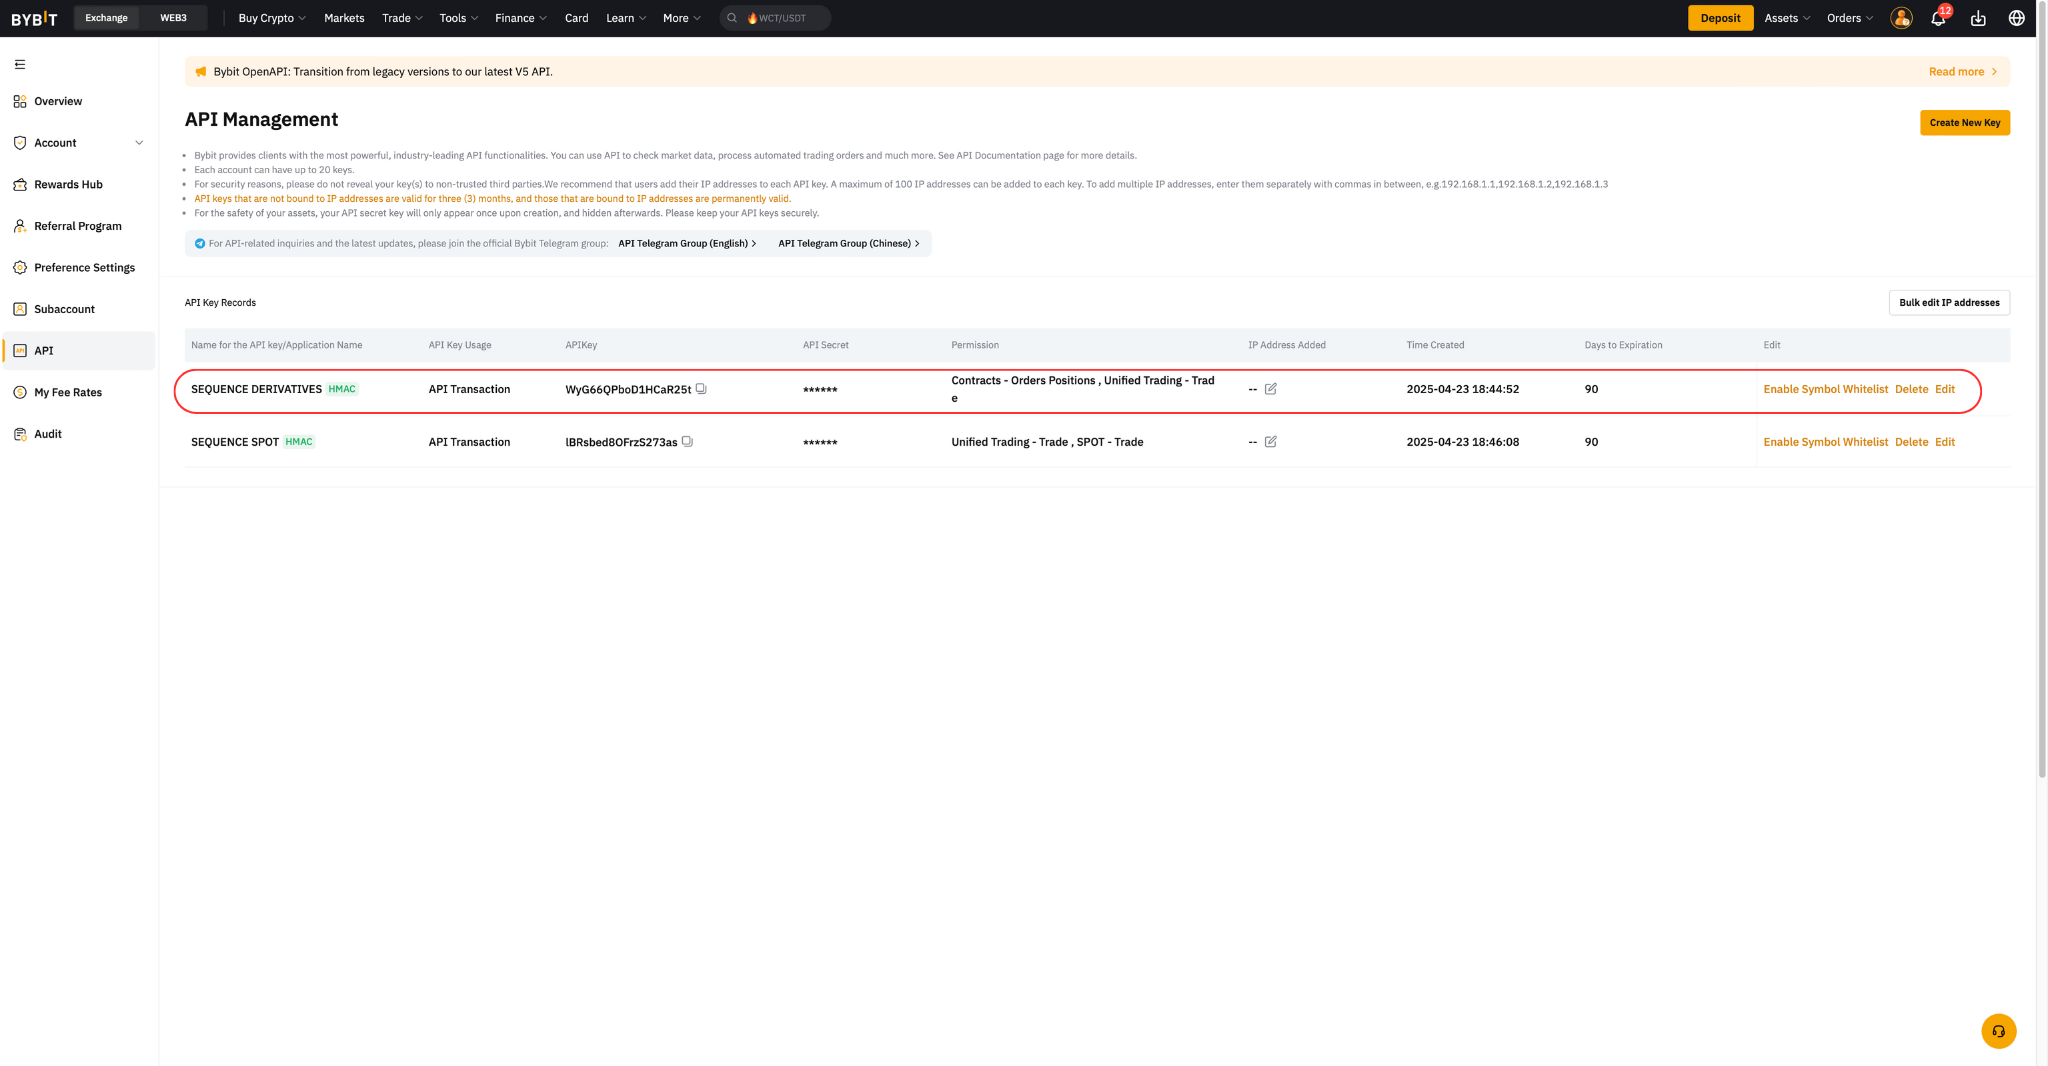Switch to Exchange mode
The width and height of the screenshot is (2048, 1066).
coord(106,18)
